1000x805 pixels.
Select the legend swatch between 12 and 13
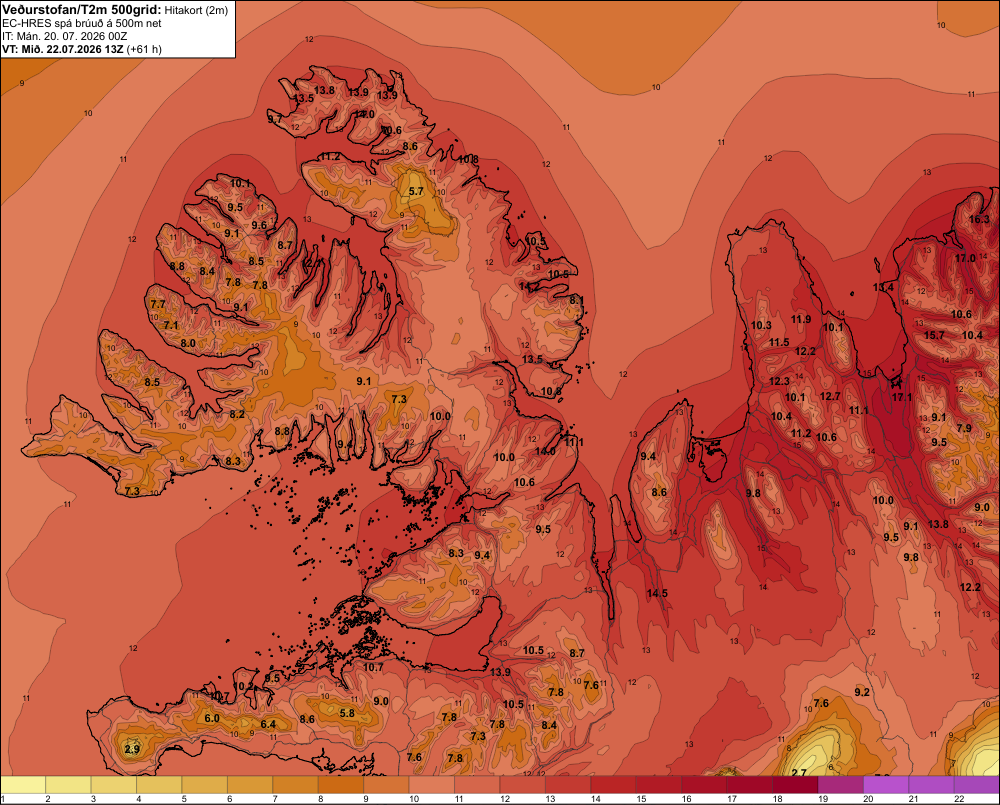coord(523,785)
